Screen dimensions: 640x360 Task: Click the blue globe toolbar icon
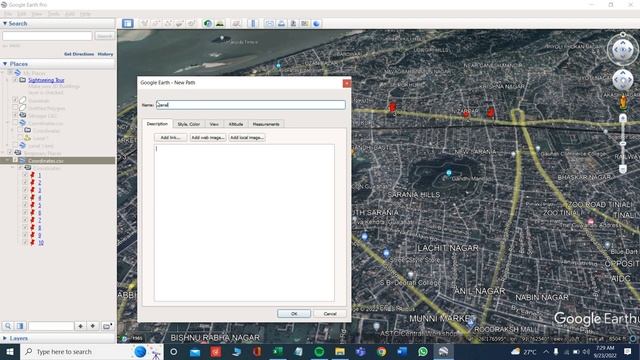[x=316, y=23]
